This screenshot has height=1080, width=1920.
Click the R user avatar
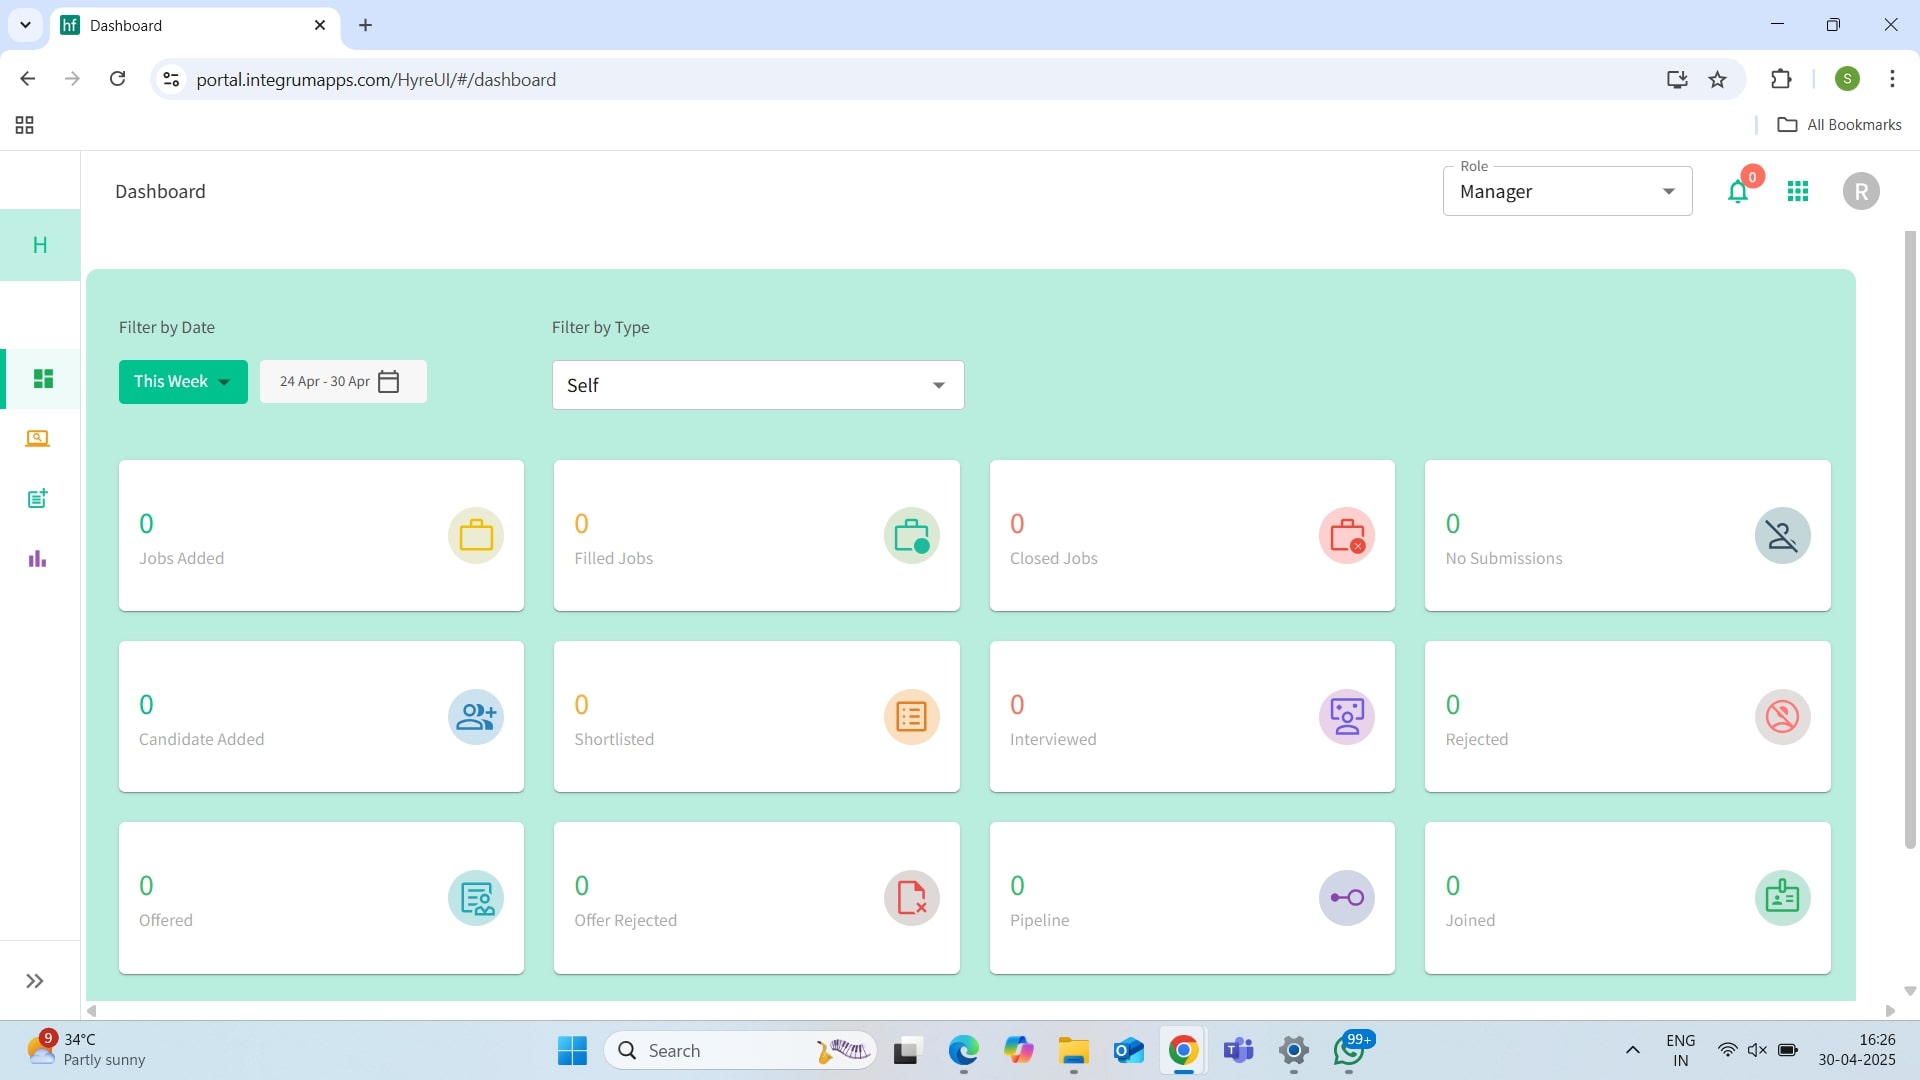point(1861,191)
